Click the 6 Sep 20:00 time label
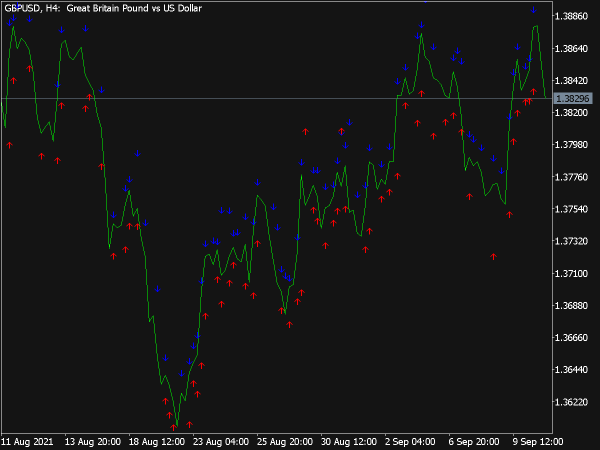Viewport: 600px width, 450px height. click(474, 442)
